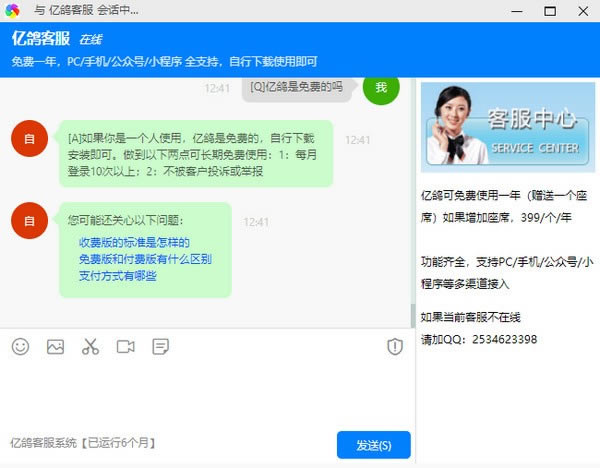Image resolution: width=600 pixels, height=468 pixels.
Task: Open link "免费版和付费版有什么区别"
Action: pos(145,258)
